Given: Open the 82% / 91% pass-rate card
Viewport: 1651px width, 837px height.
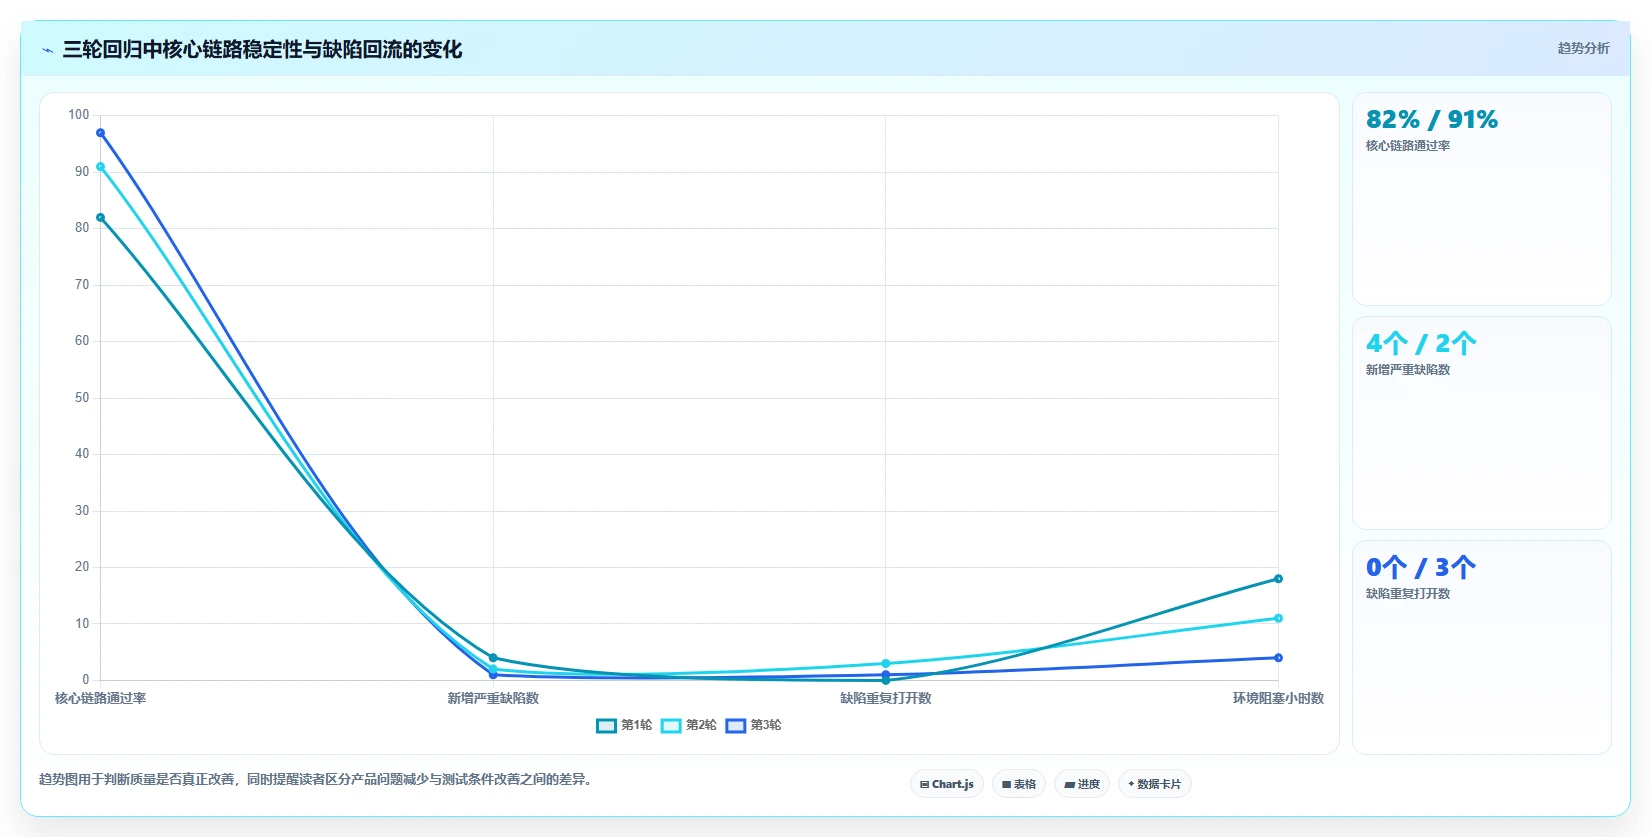Looking at the screenshot, I should pyautogui.click(x=1482, y=199).
